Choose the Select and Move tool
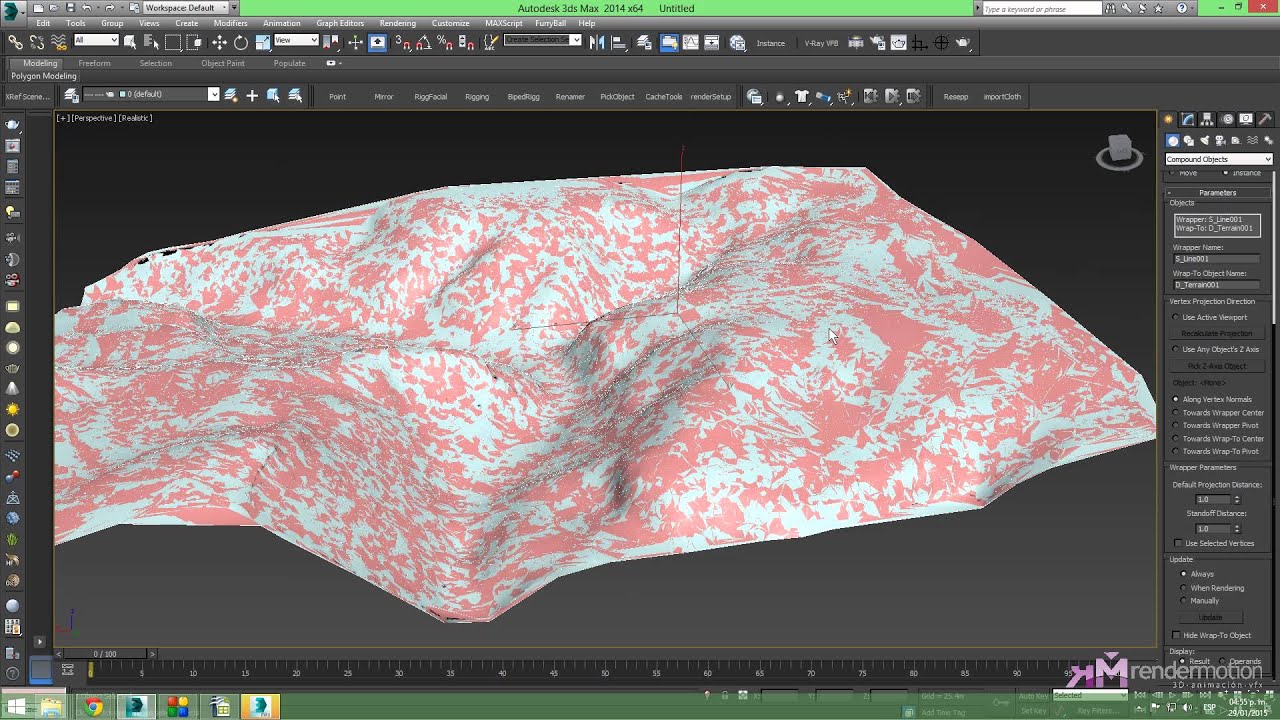The height and width of the screenshot is (720, 1280). tap(219, 42)
